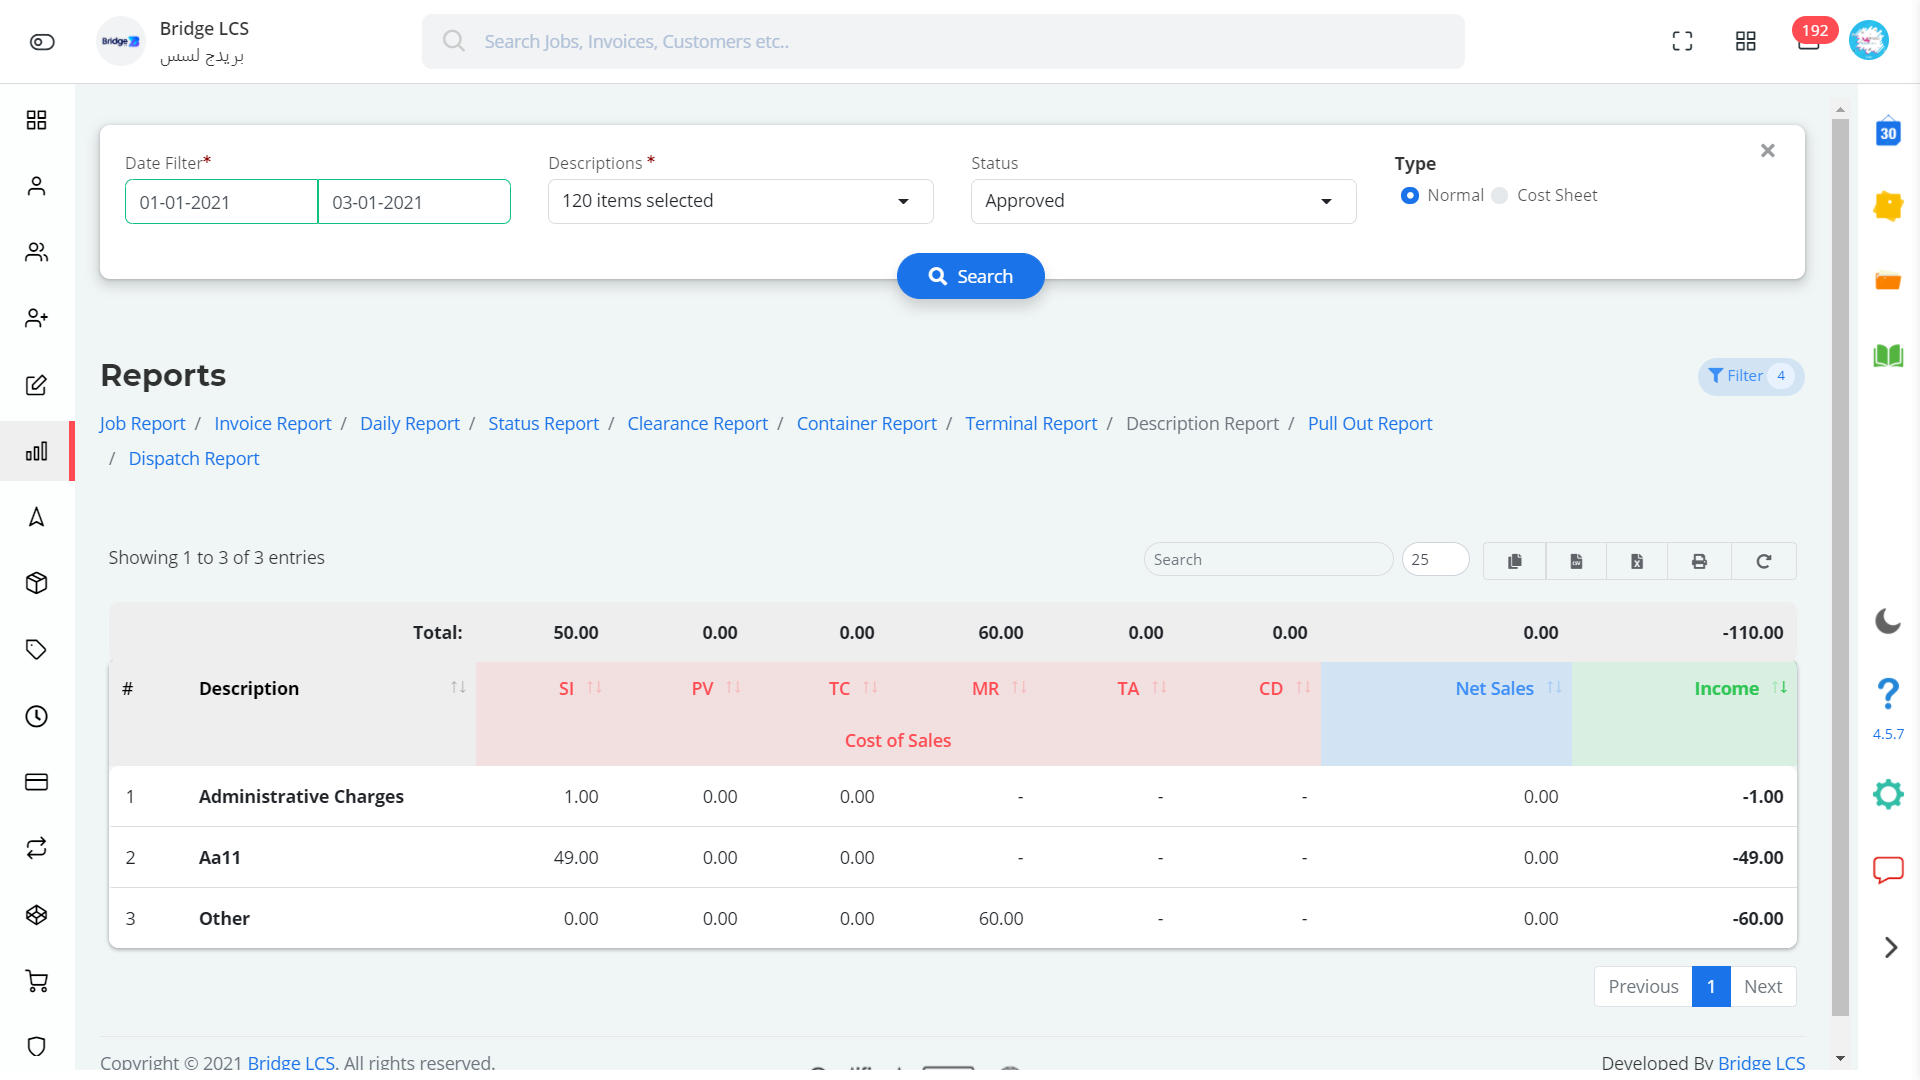
Task: Click the copy/duplicate icon in toolbar
Action: 1515,559
